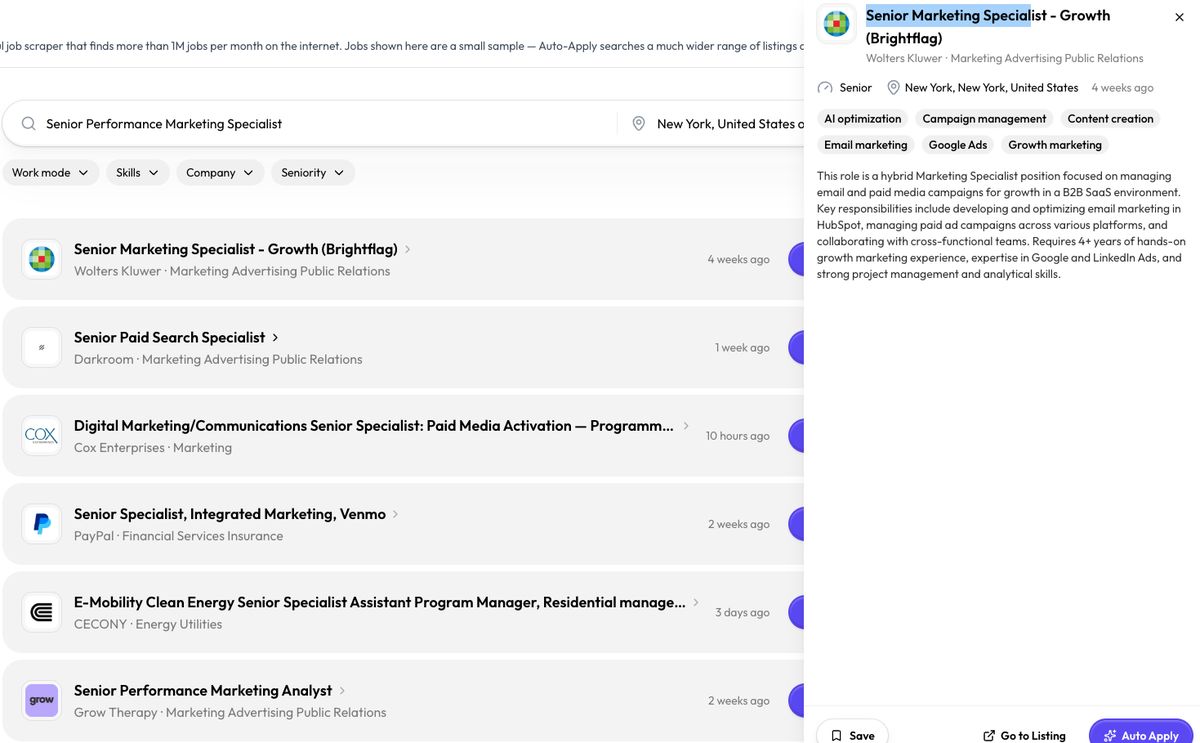This screenshot has width=1200, height=743.
Task: Open the Skills filter dropdown
Action: tap(137, 173)
